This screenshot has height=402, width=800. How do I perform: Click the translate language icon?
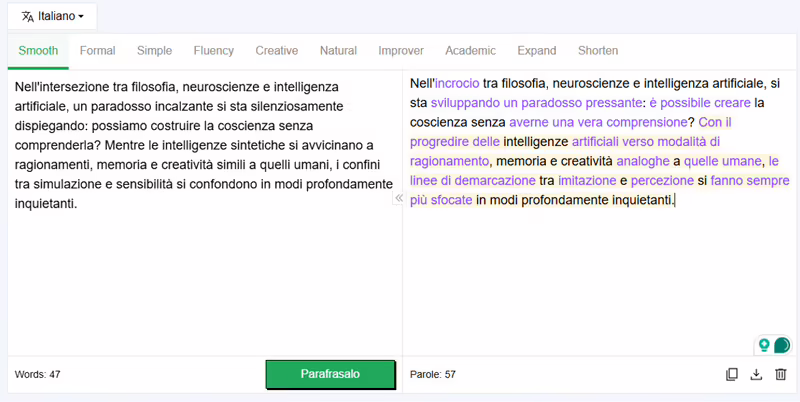[x=28, y=16]
